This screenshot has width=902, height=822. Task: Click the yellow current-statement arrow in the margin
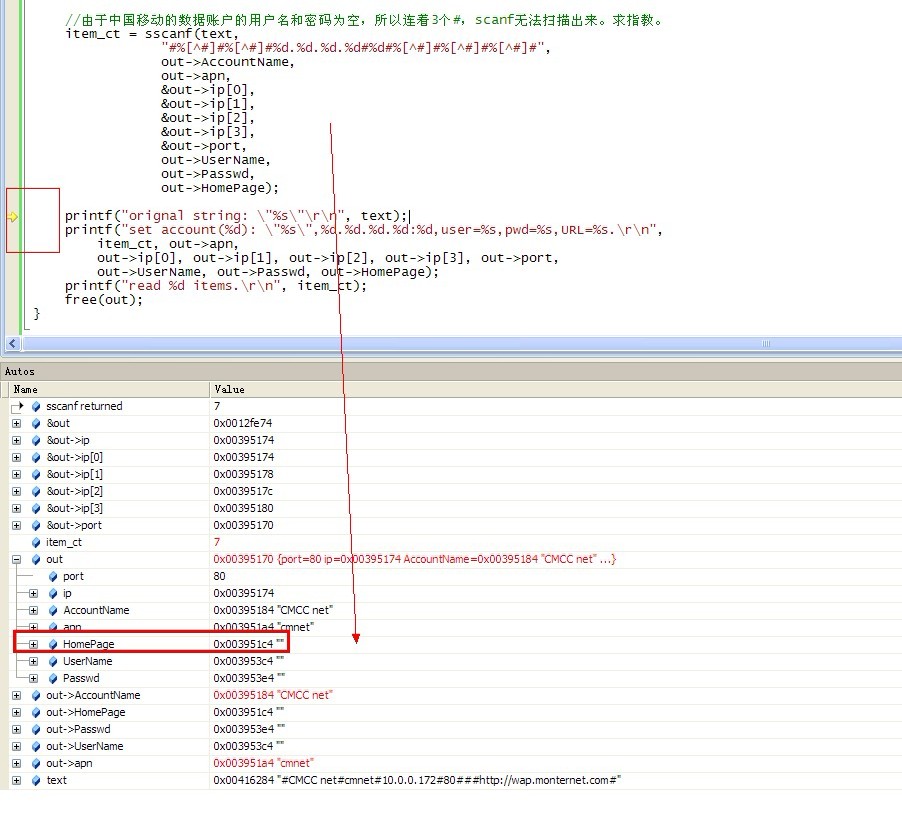(x=13, y=216)
